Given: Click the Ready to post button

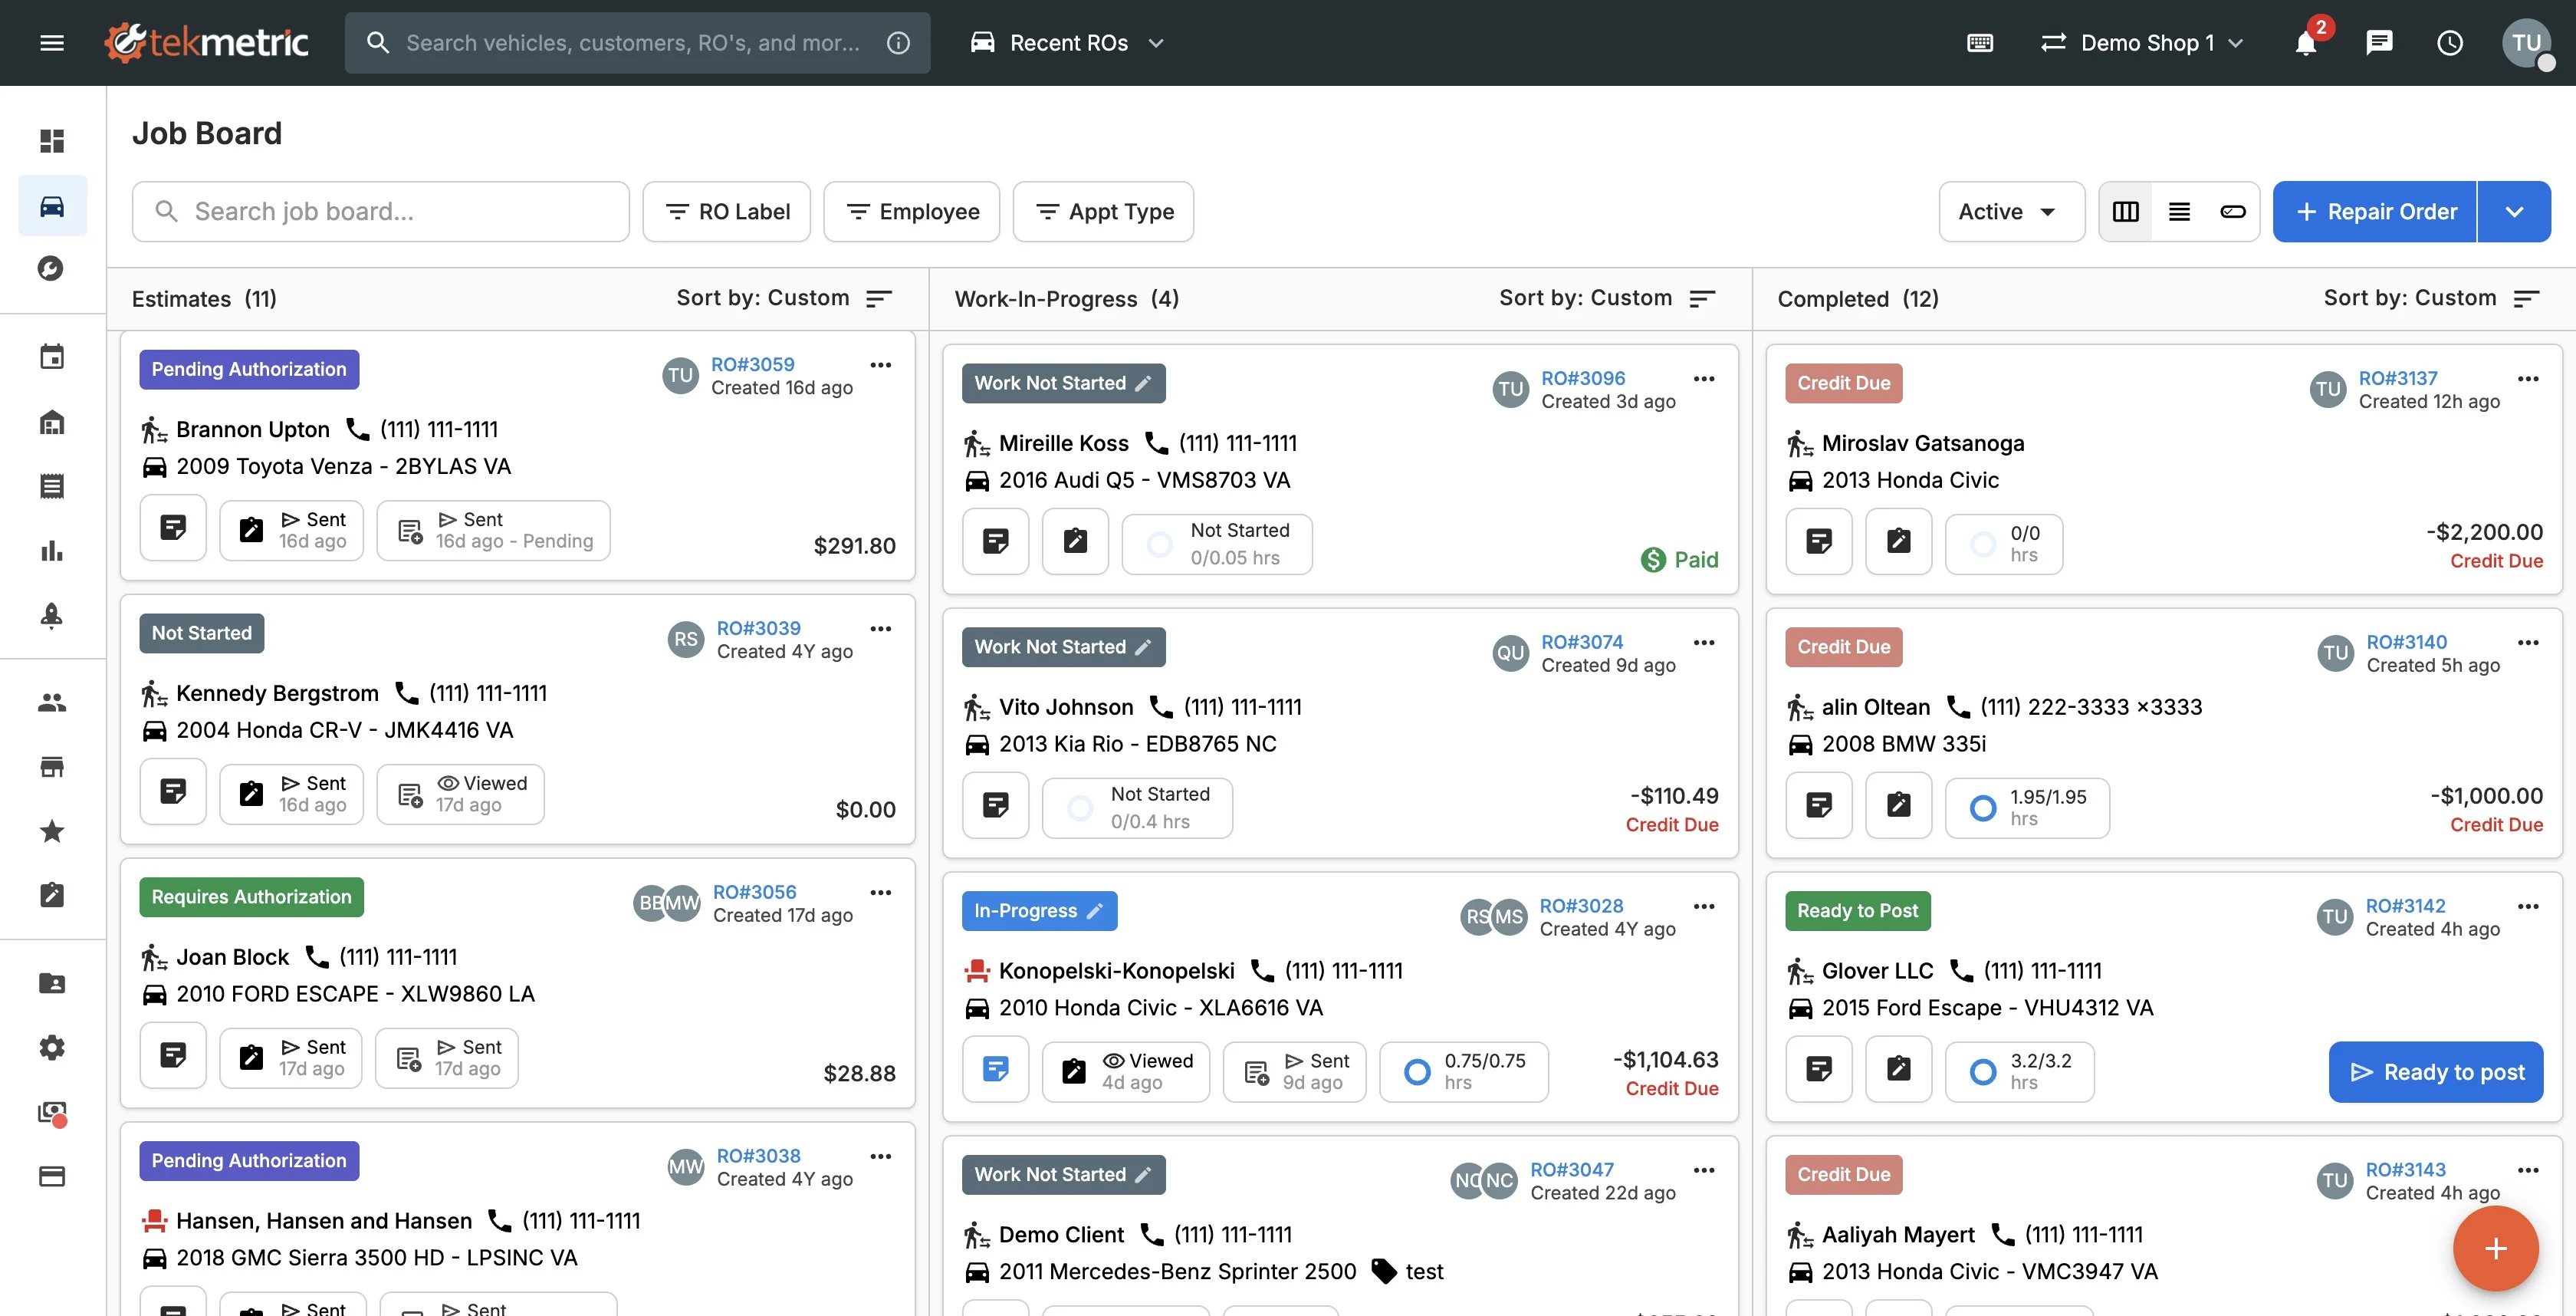Looking at the screenshot, I should click(2435, 1072).
